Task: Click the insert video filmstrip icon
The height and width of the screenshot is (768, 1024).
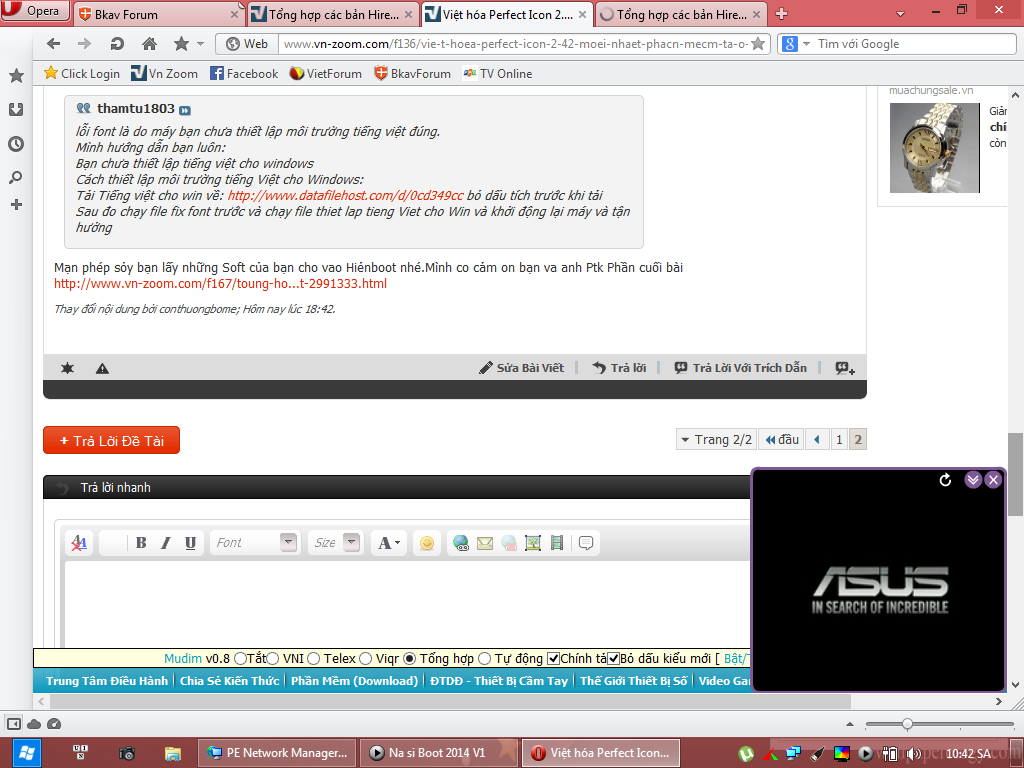Action: (556, 543)
